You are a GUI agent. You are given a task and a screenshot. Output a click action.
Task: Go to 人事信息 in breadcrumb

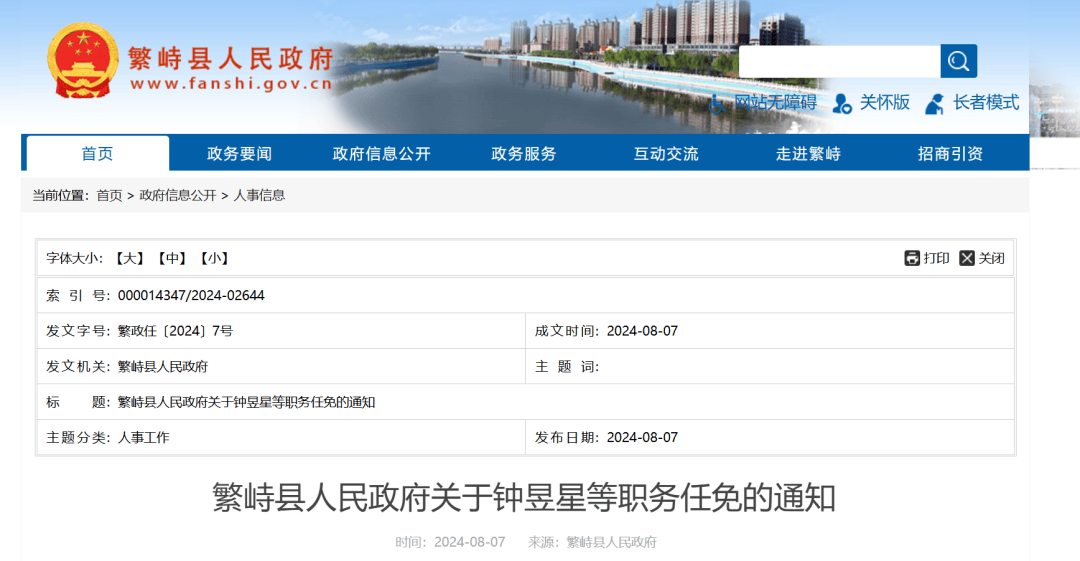(x=259, y=196)
